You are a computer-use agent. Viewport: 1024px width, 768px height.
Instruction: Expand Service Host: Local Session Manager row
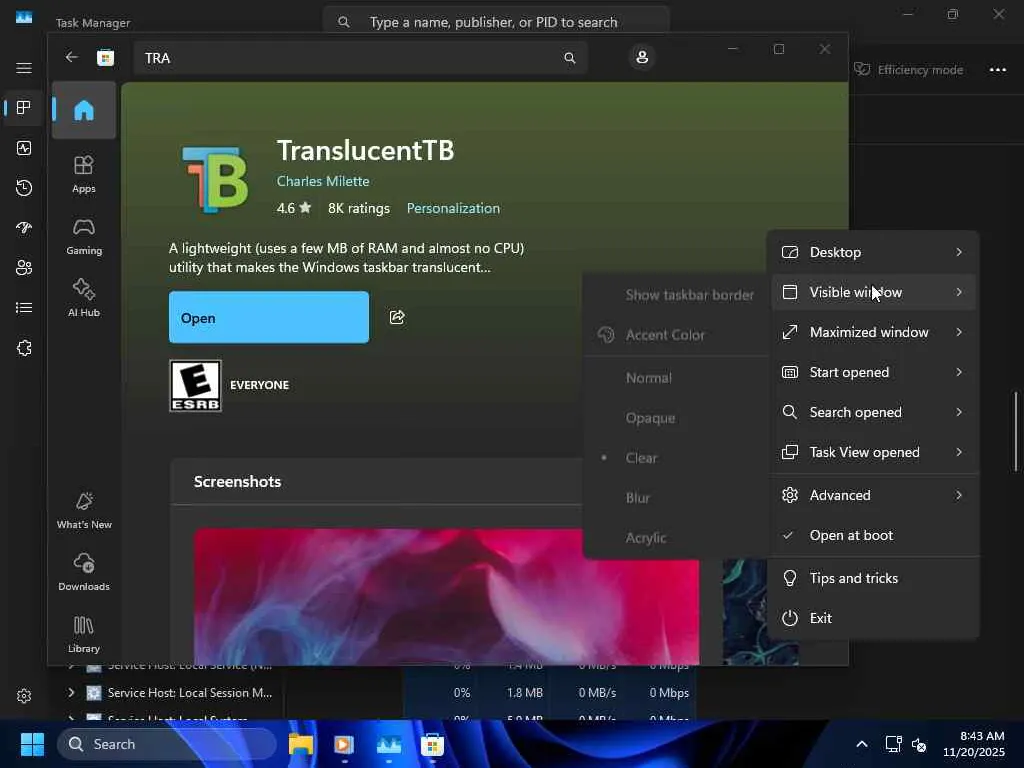(x=71, y=692)
